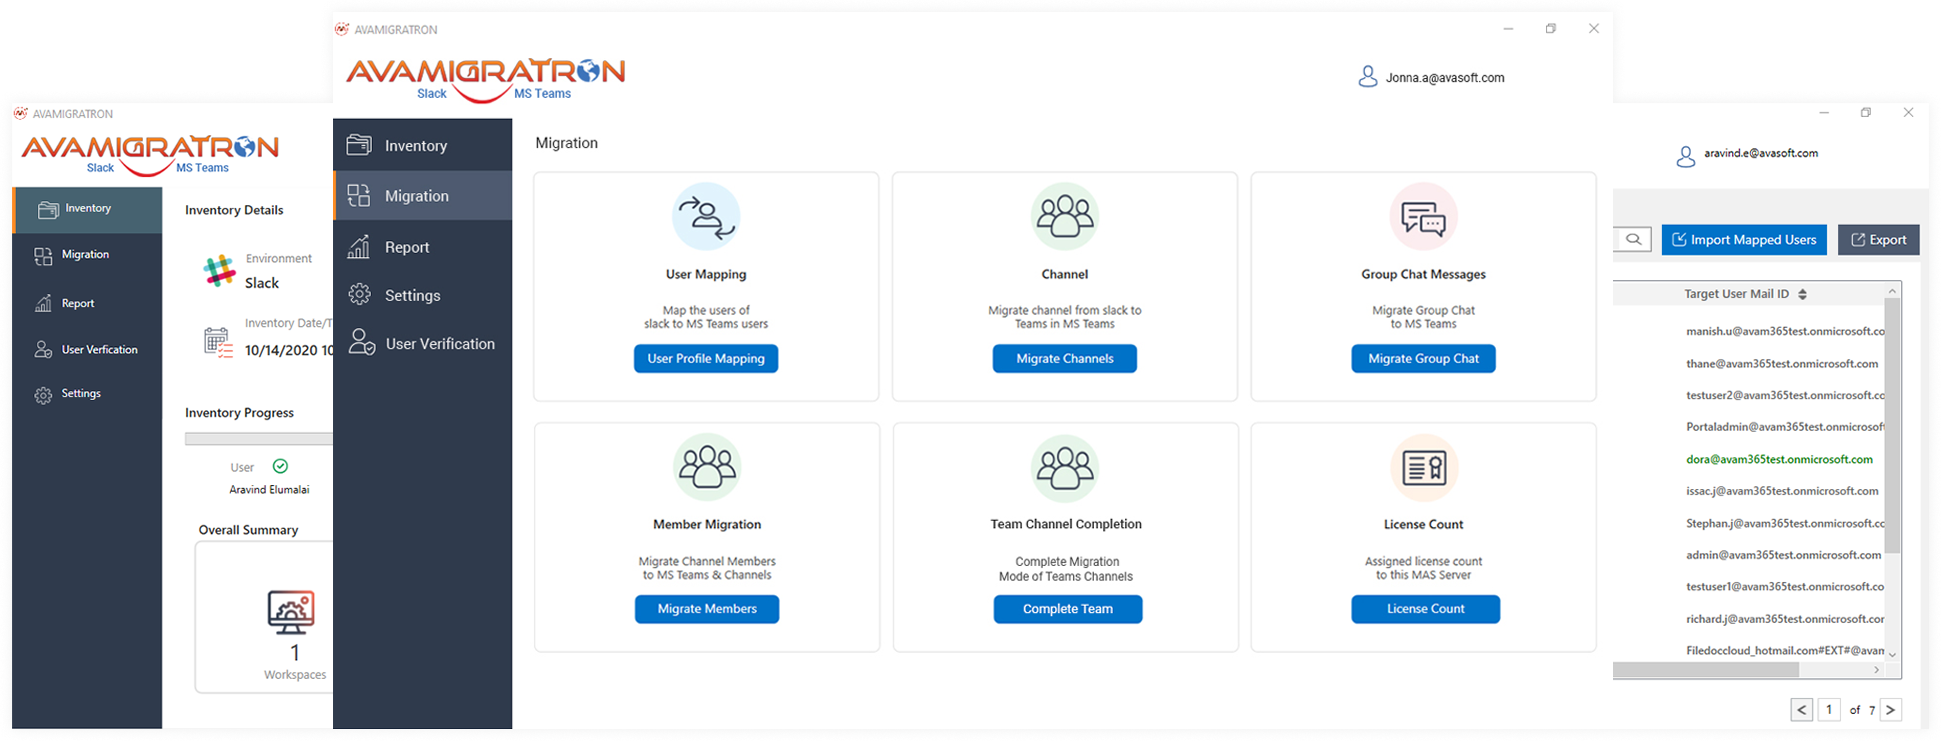Hit the License Count button

(1425, 608)
